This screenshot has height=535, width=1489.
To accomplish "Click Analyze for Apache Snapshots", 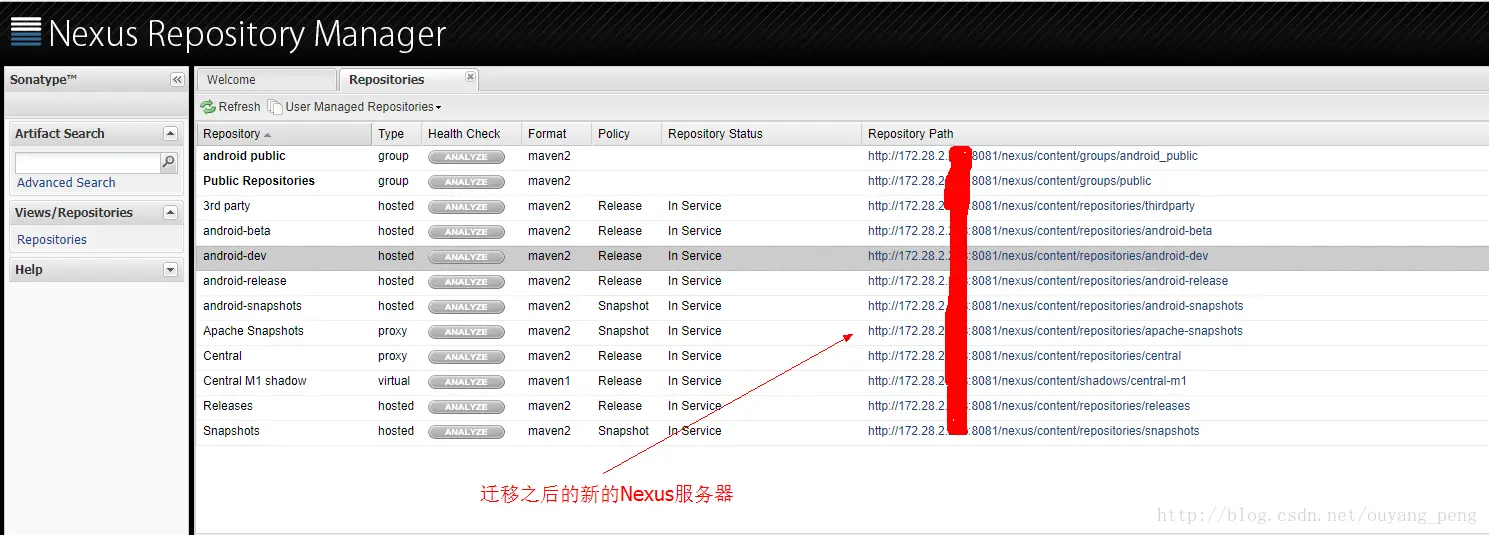I will 466,332.
